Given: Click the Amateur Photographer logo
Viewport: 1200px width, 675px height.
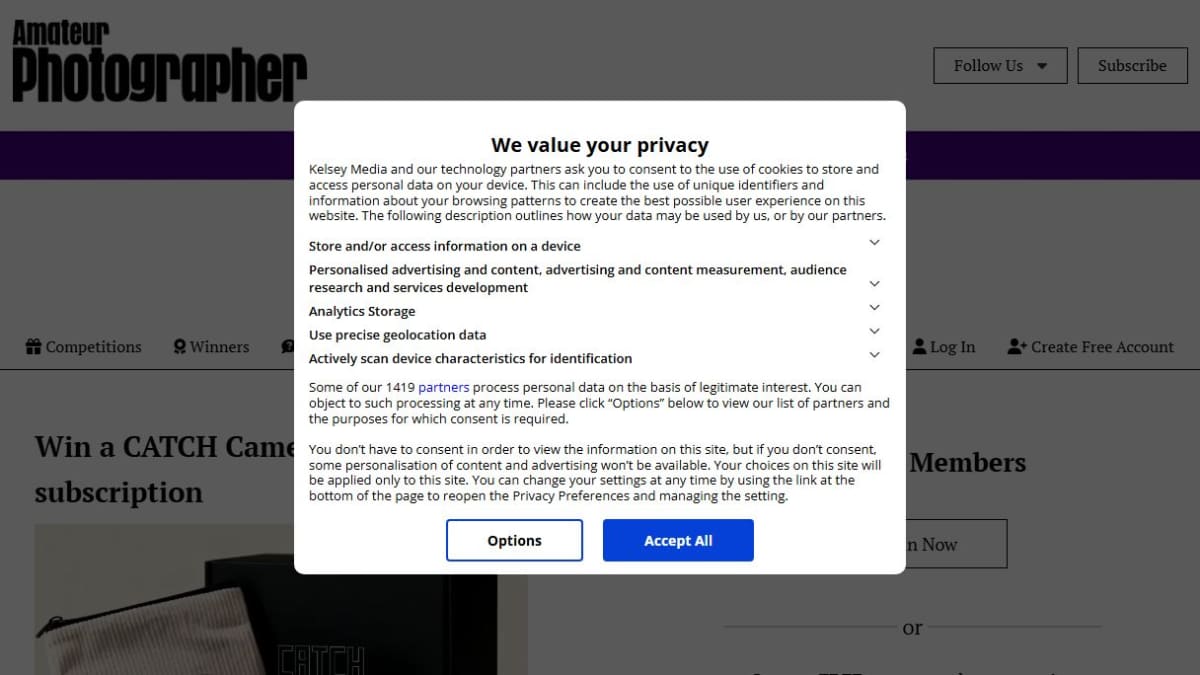Looking at the screenshot, I should click(159, 62).
